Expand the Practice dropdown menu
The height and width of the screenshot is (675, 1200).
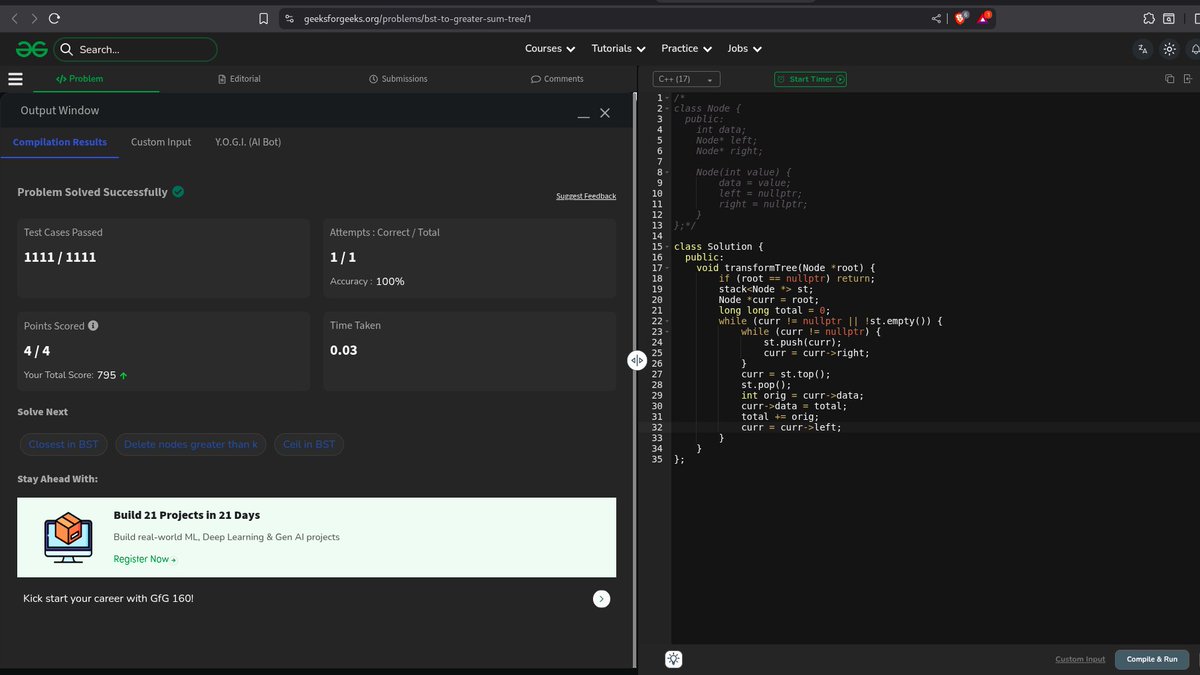point(687,48)
